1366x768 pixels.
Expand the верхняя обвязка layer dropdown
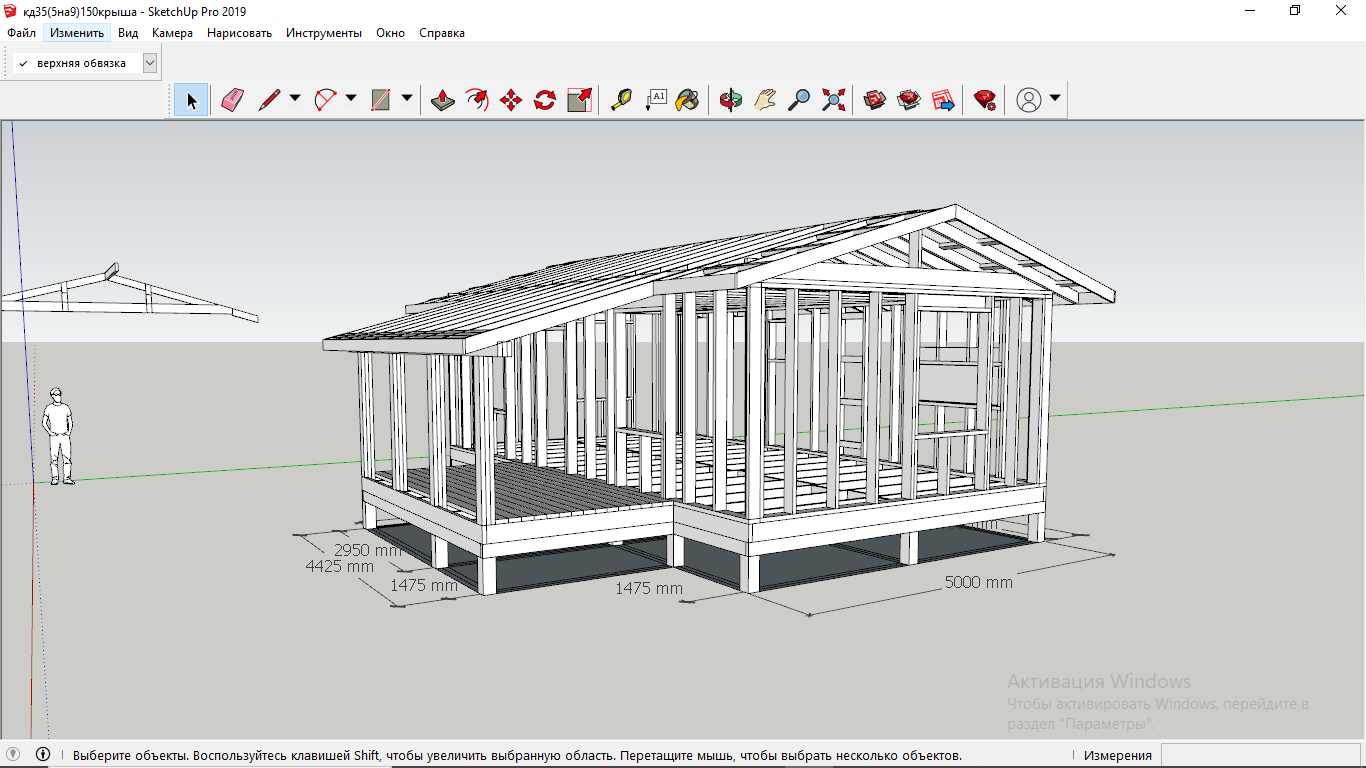(150, 63)
